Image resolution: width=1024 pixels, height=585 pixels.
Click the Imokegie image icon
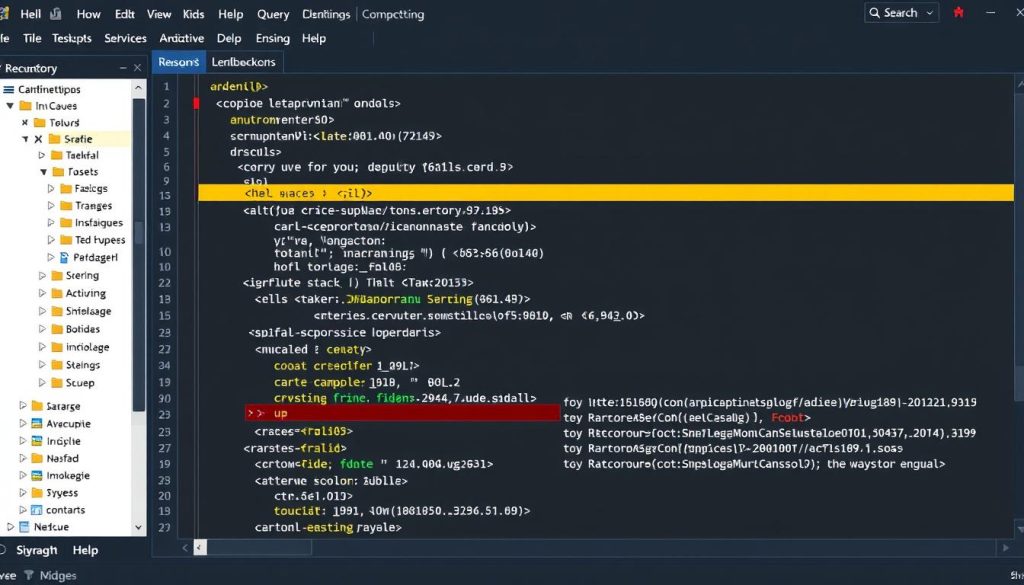point(37,475)
